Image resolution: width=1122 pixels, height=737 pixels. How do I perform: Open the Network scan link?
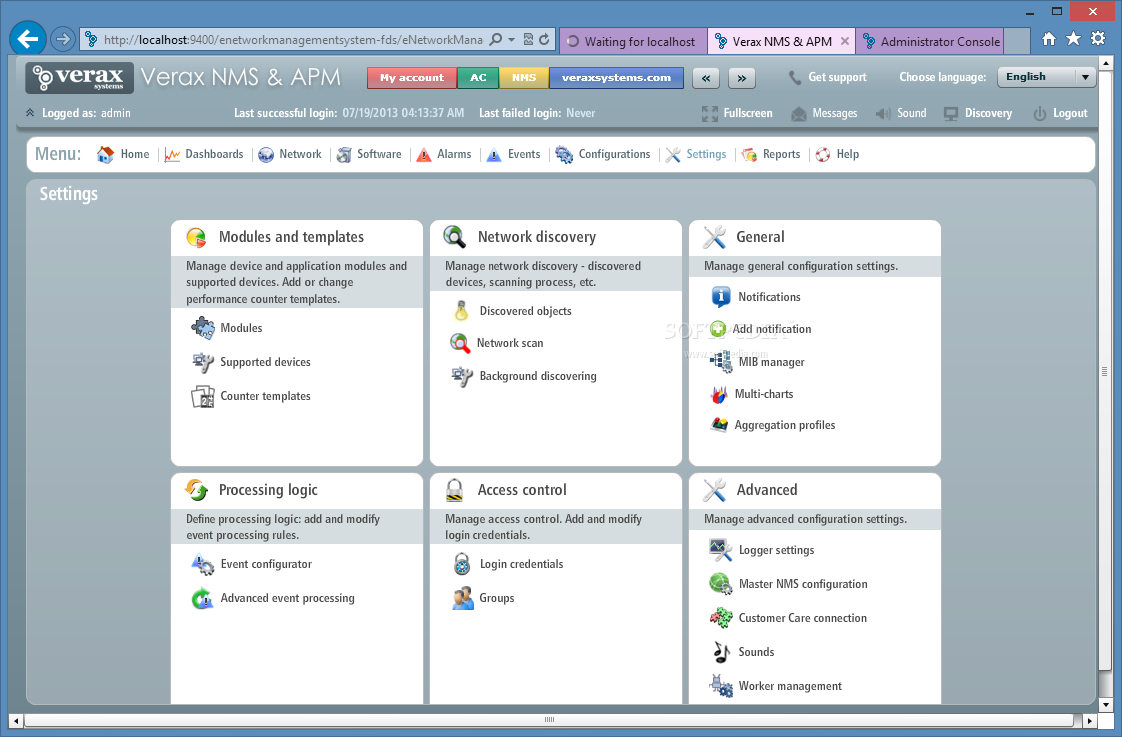point(509,343)
